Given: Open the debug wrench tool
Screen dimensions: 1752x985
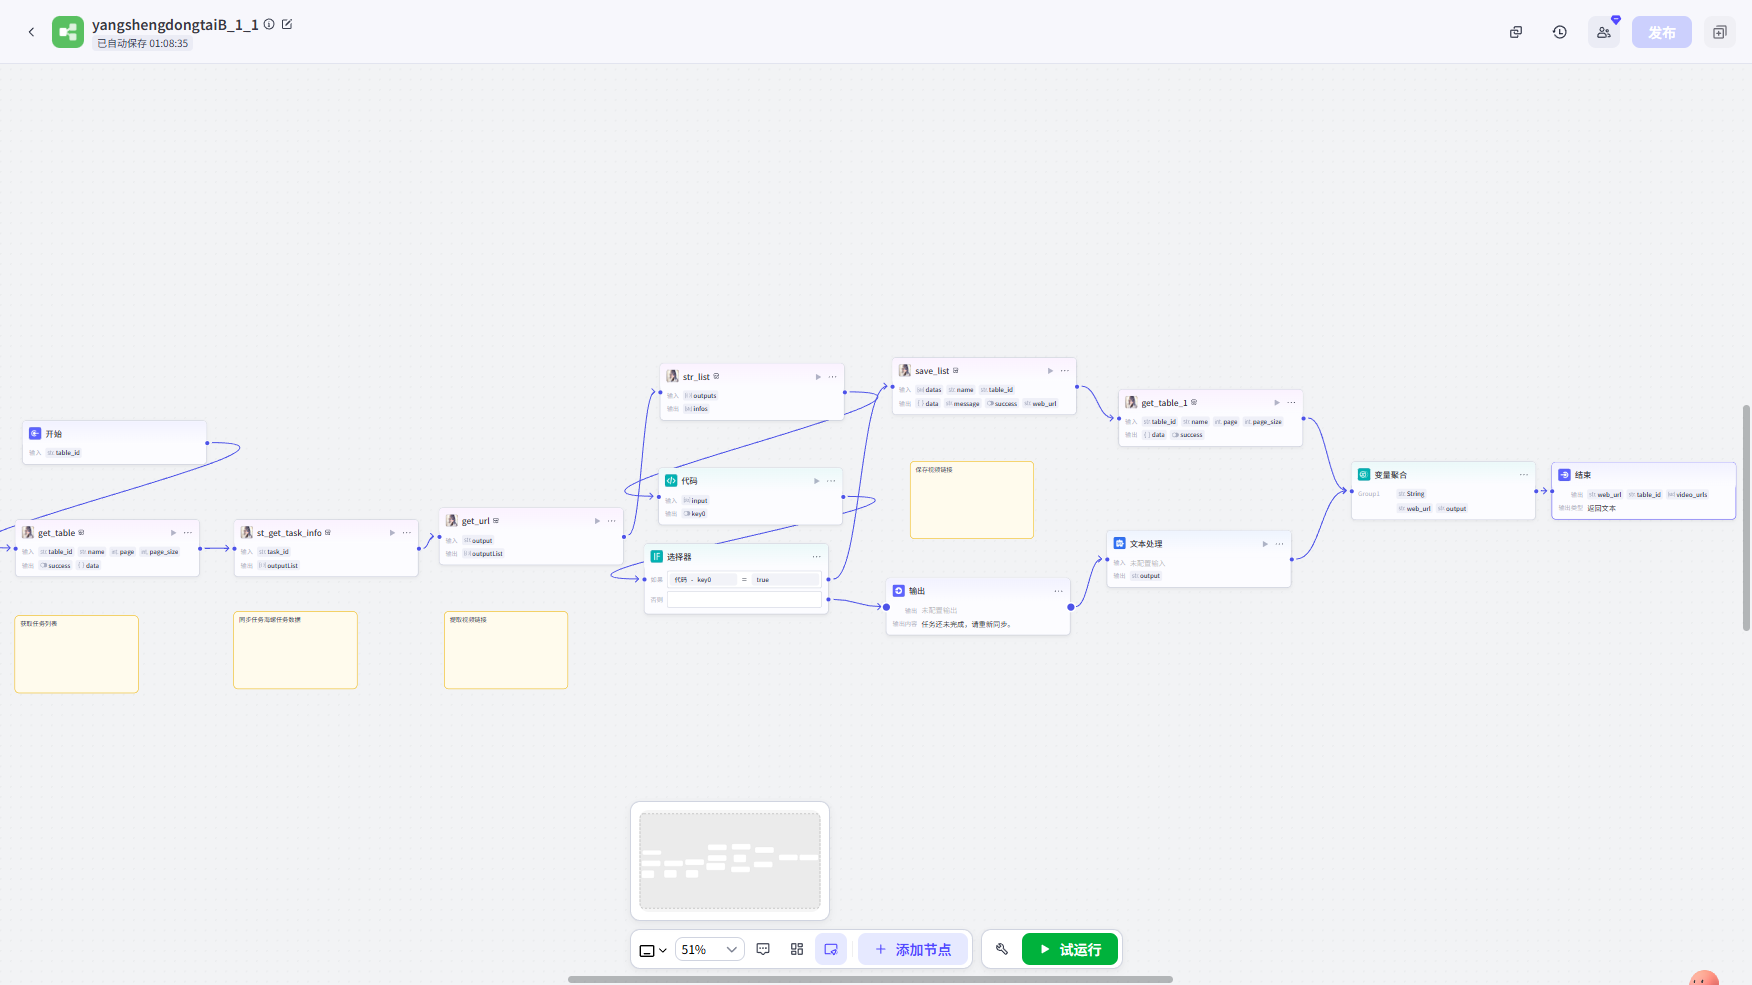Looking at the screenshot, I should pos(1002,949).
